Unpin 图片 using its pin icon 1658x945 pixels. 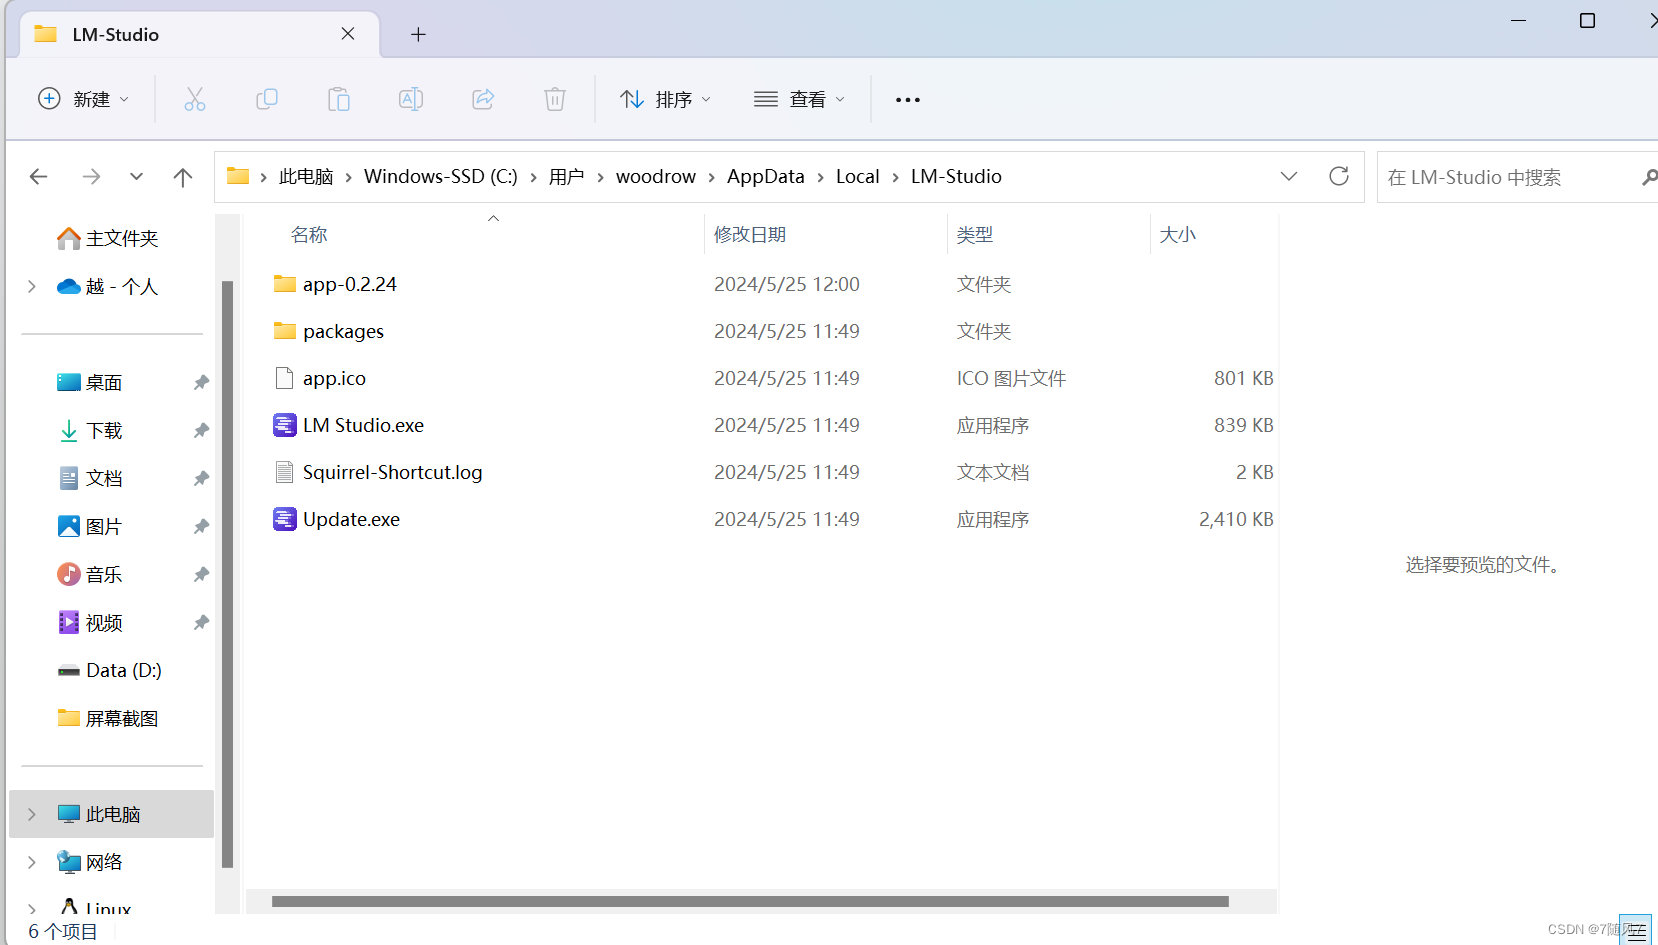coord(201,527)
